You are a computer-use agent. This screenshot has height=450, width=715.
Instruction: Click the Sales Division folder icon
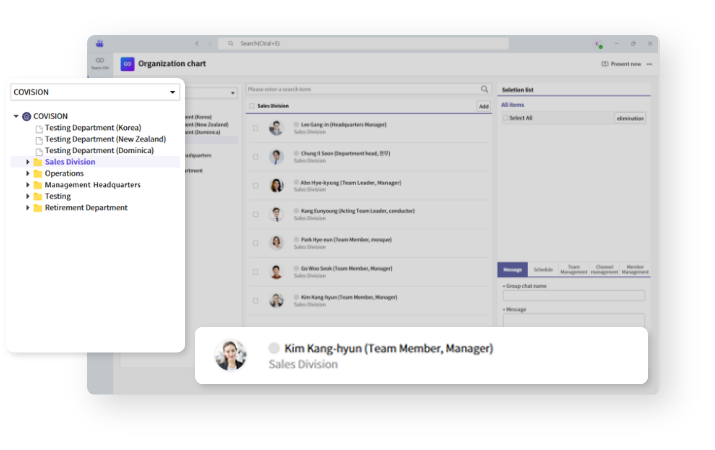38,162
